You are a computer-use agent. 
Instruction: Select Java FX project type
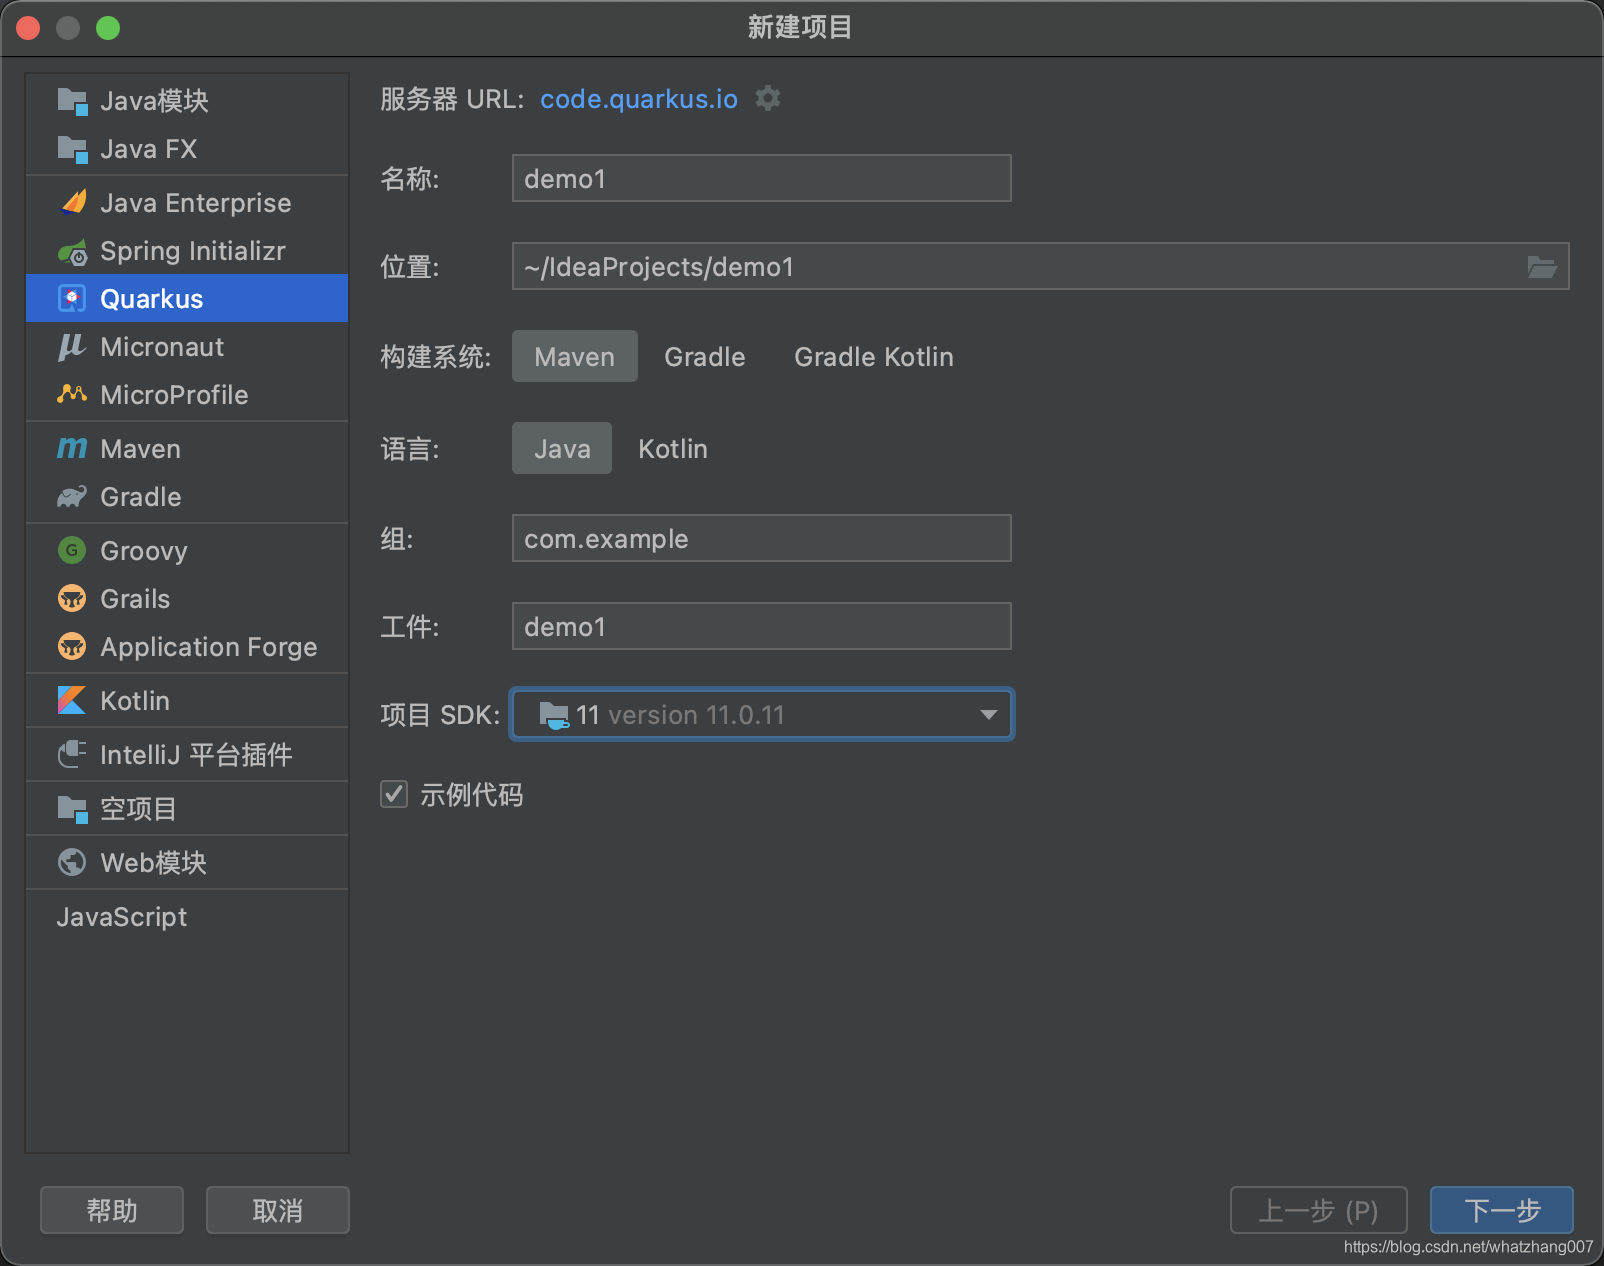[187, 149]
